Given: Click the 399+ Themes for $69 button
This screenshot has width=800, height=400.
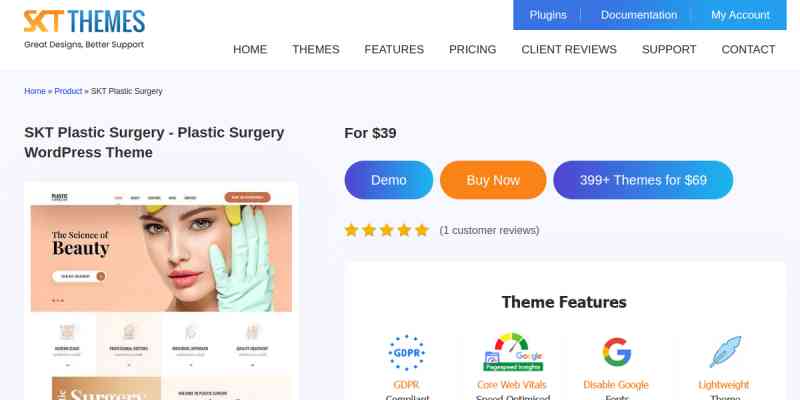Looking at the screenshot, I should pyautogui.click(x=643, y=180).
